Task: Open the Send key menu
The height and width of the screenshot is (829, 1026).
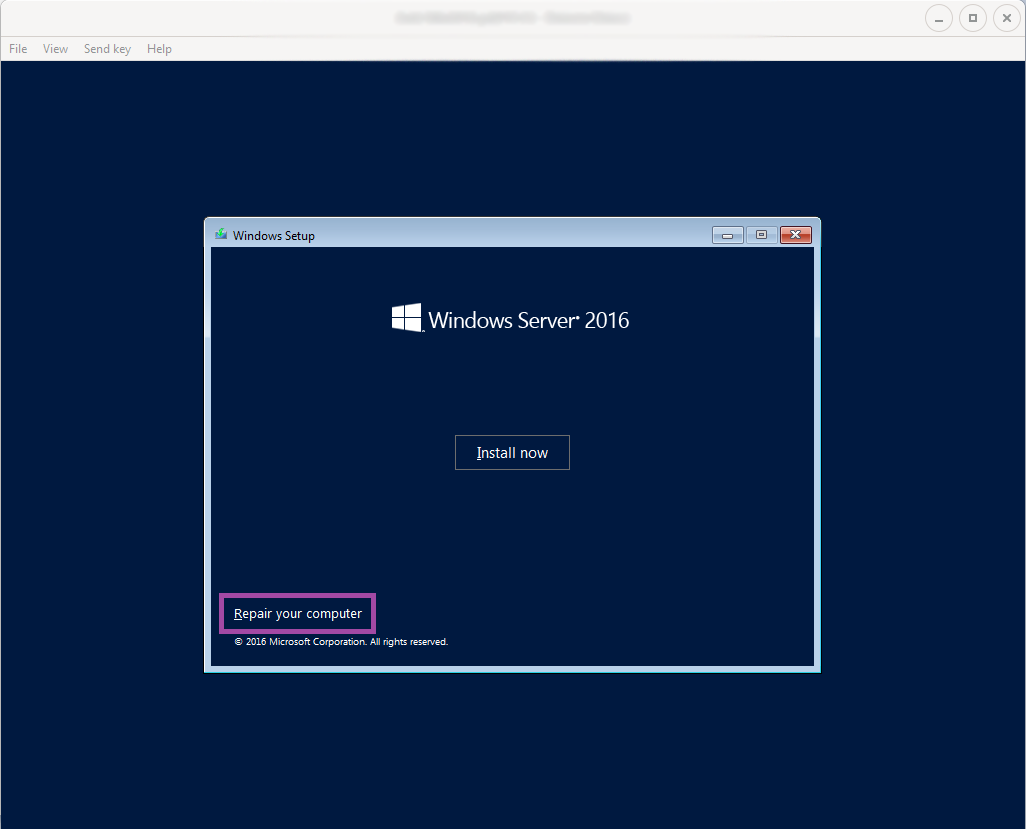Action: pos(107,49)
